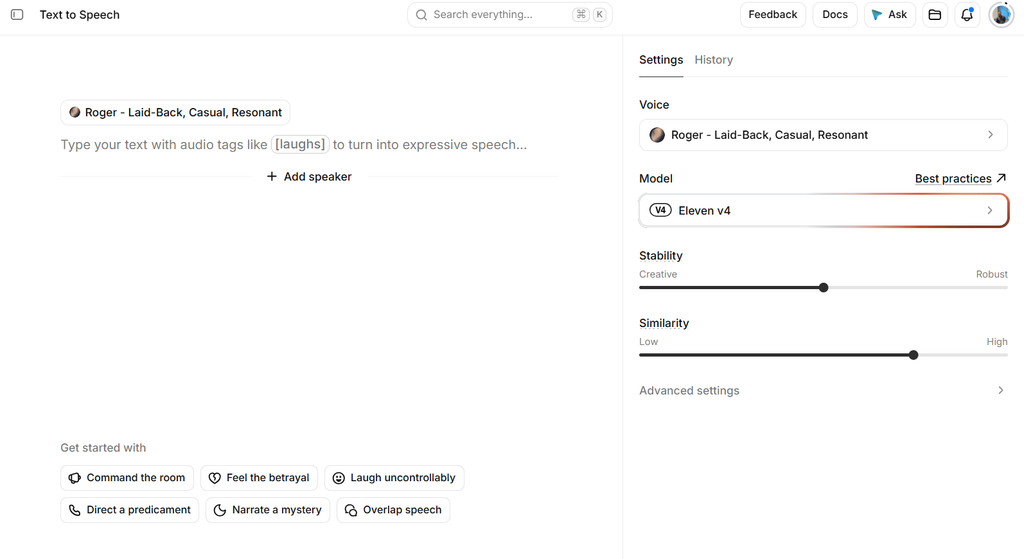Click Add speaker
Image resolution: width=1024 pixels, height=559 pixels.
click(309, 177)
